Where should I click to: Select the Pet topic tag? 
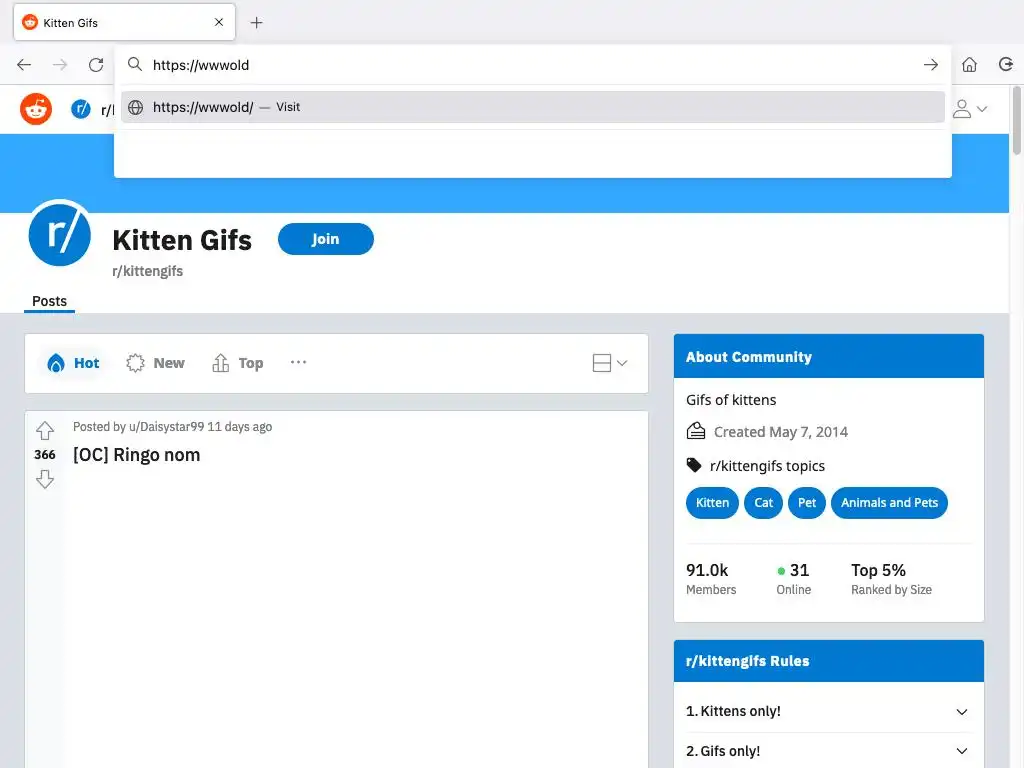coord(807,503)
